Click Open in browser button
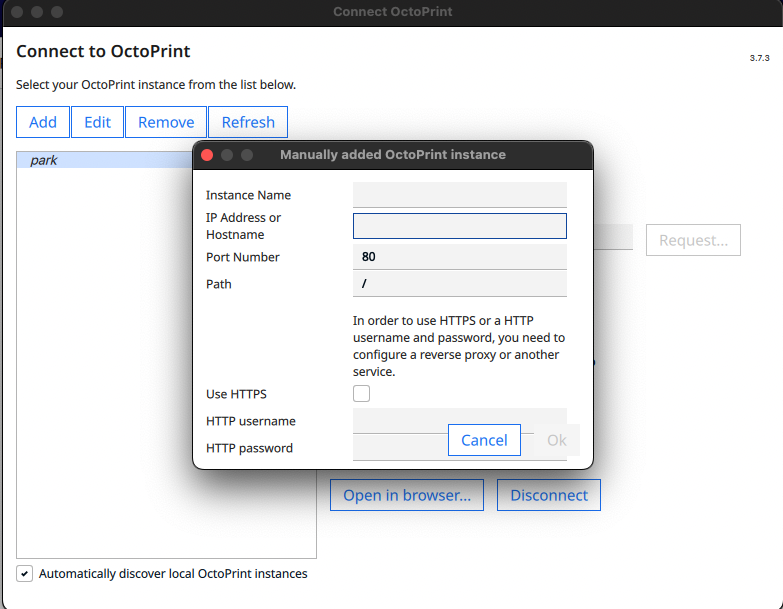The image size is (783, 609). point(406,495)
